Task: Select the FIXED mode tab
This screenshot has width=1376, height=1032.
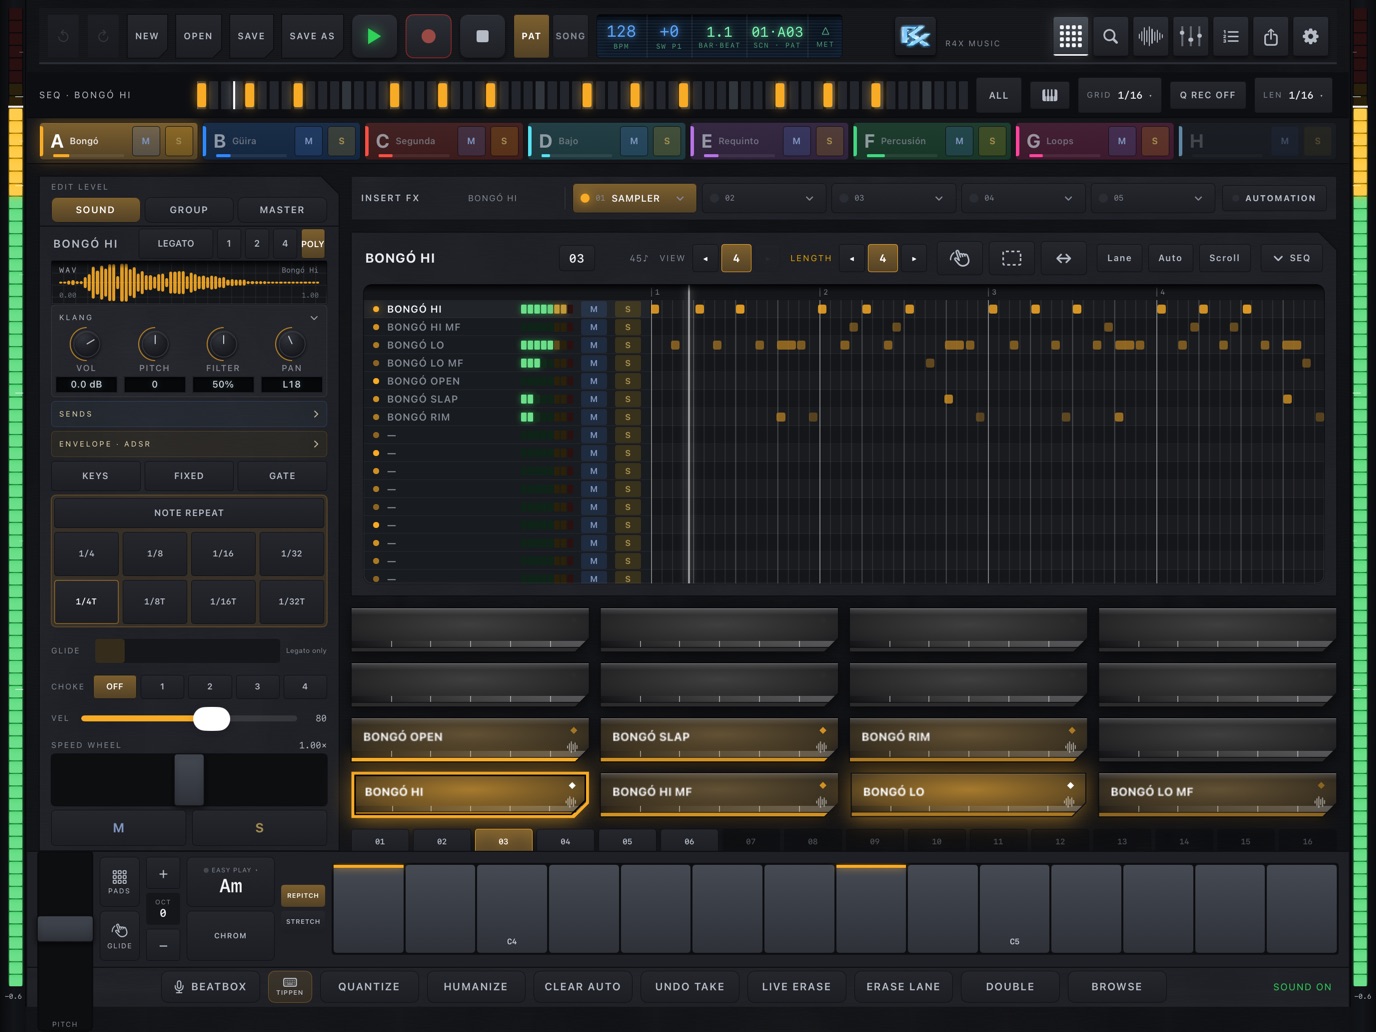Action: (189, 476)
